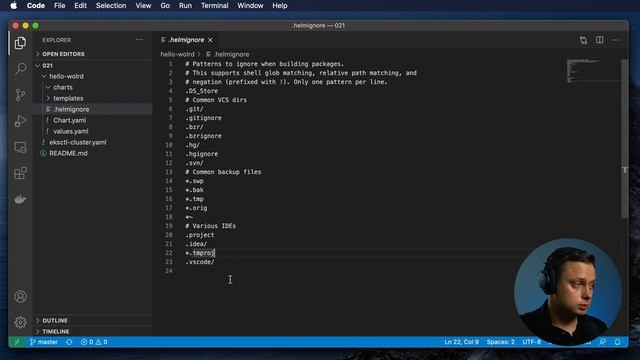Image resolution: width=640 pixels, height=360 pixels.
Task: Expand the Outline section
Action: click(x=93, y=320)
